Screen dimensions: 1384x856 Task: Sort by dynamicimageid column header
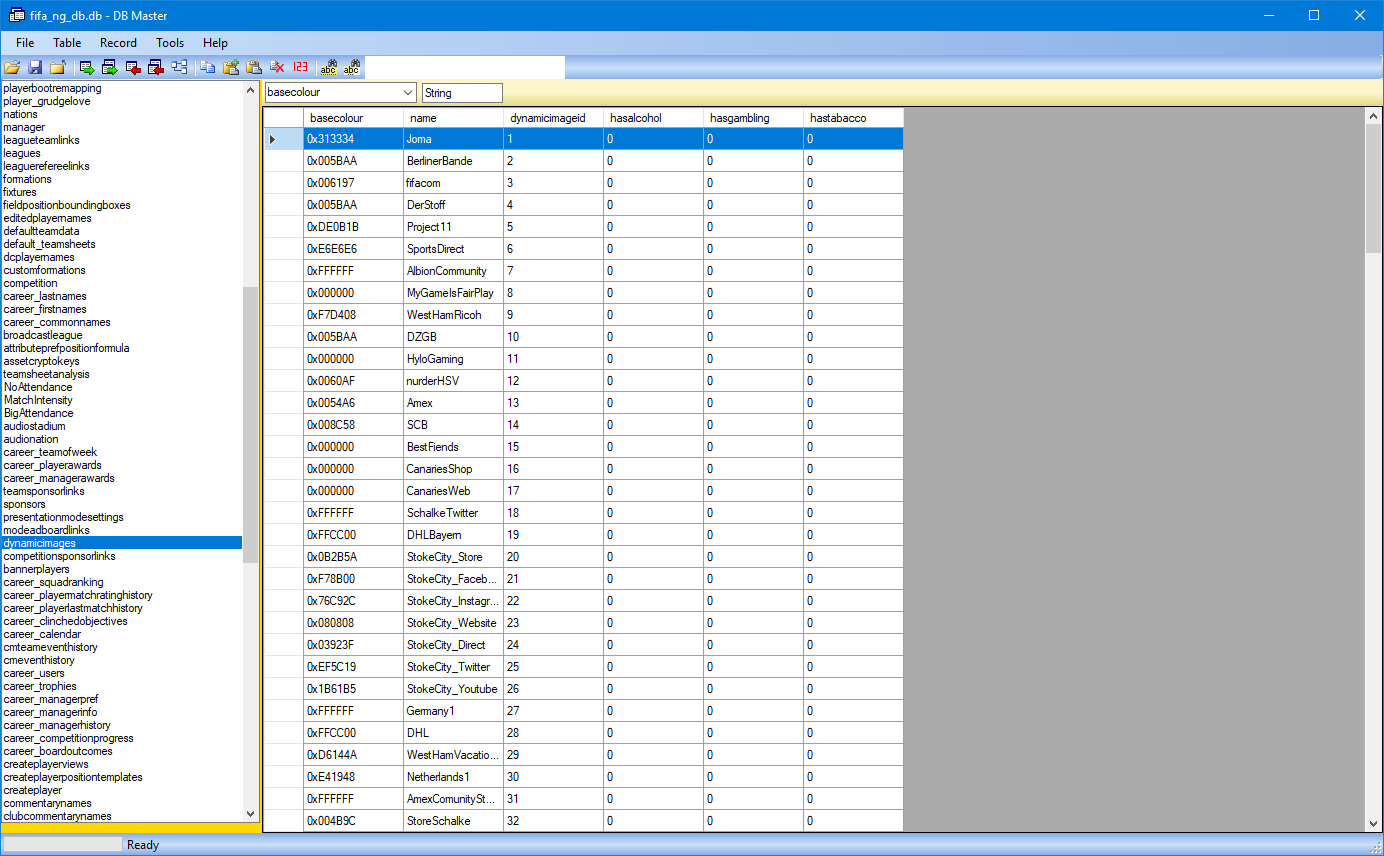[x=553, y=118]
